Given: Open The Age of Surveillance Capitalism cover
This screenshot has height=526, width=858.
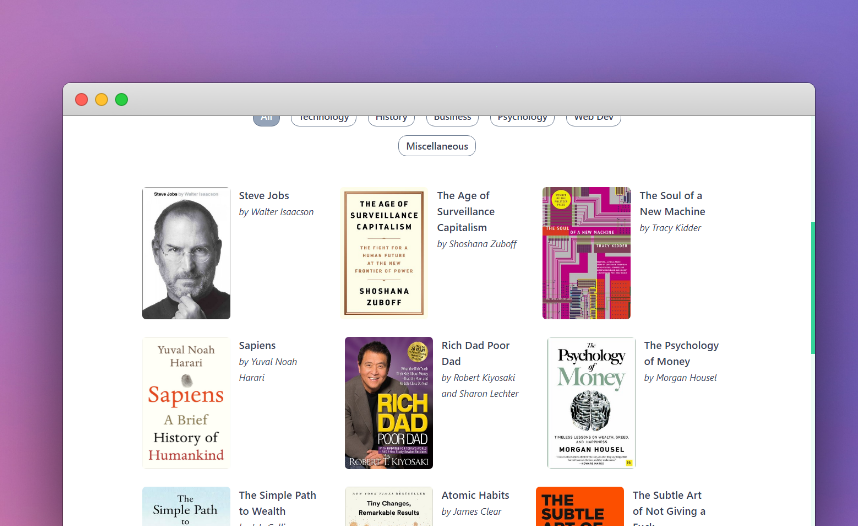Looking at the screenshot, I should [x=384, y=253].
